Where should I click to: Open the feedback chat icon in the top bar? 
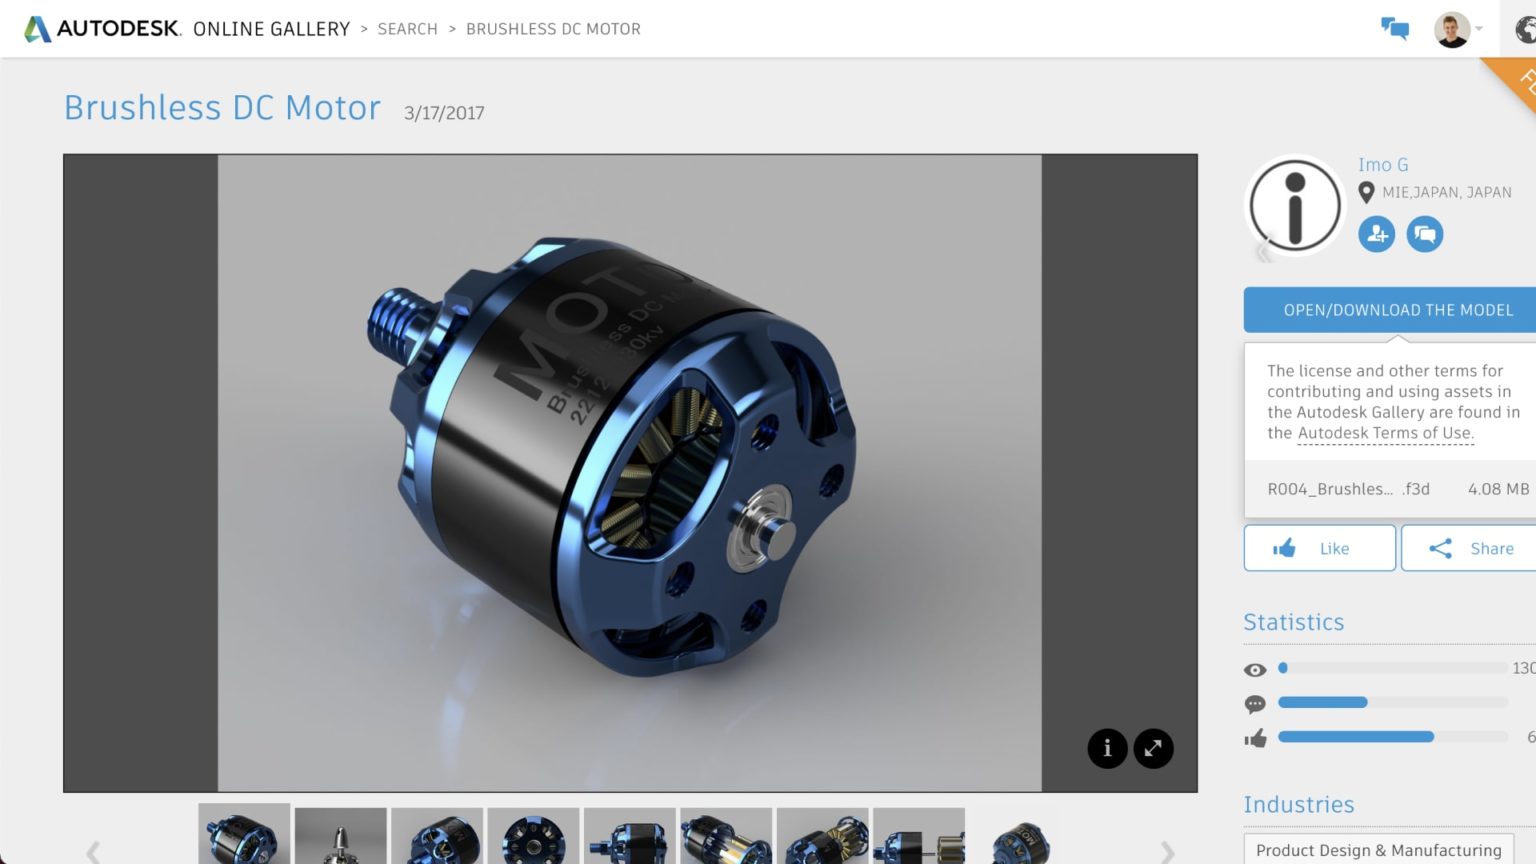[x=1395, y=29]
